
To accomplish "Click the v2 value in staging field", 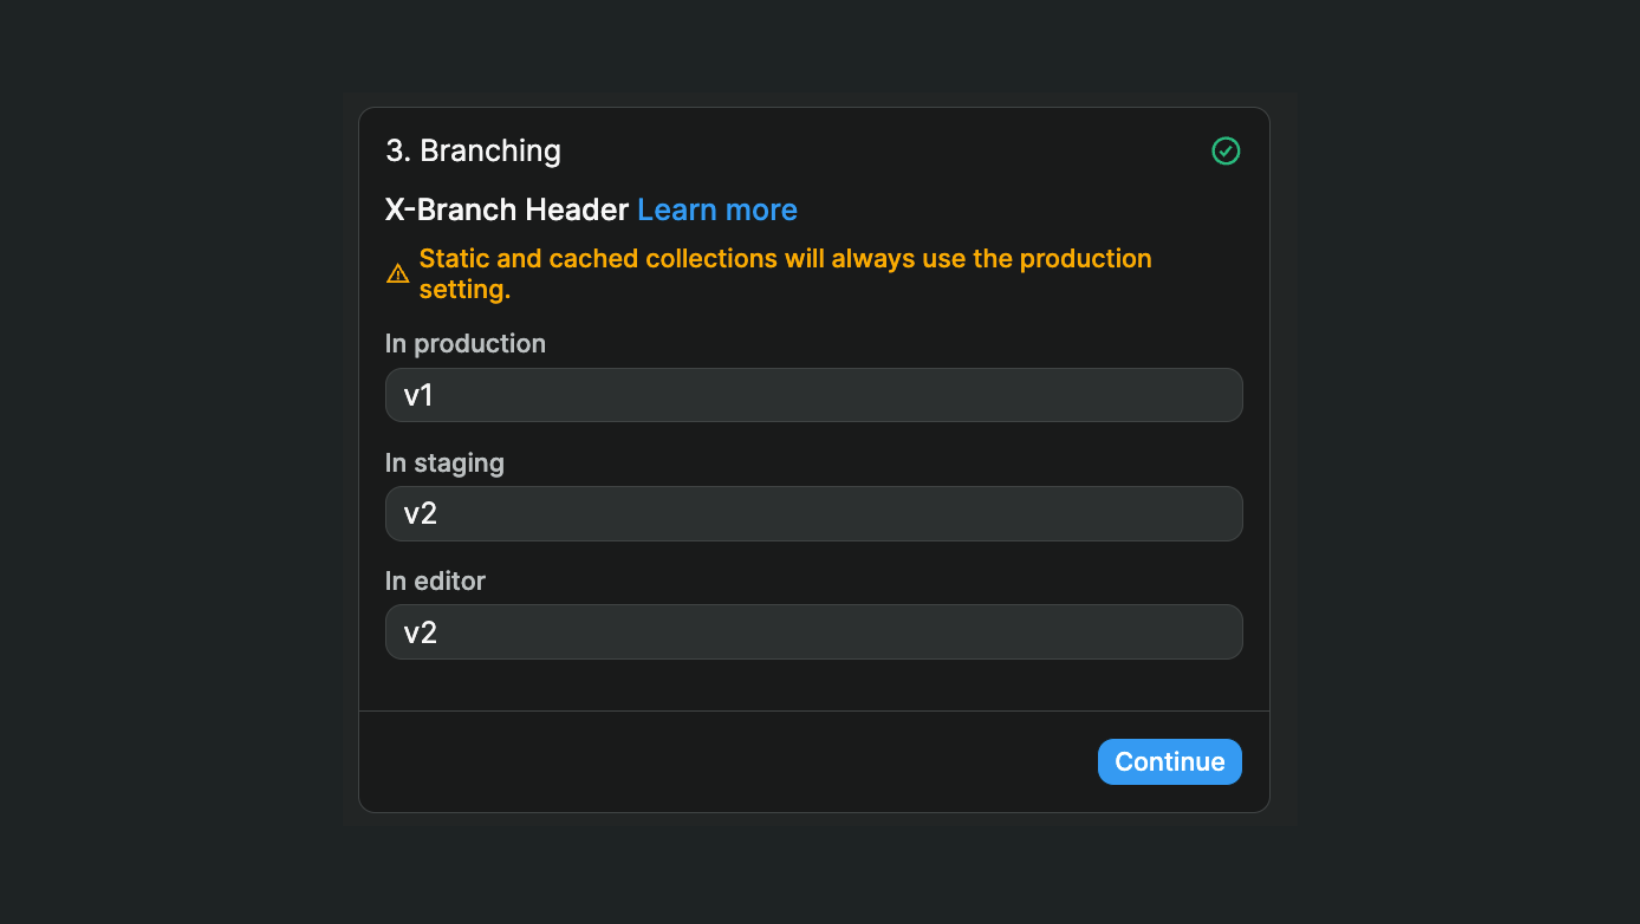I will pos(420,513).
